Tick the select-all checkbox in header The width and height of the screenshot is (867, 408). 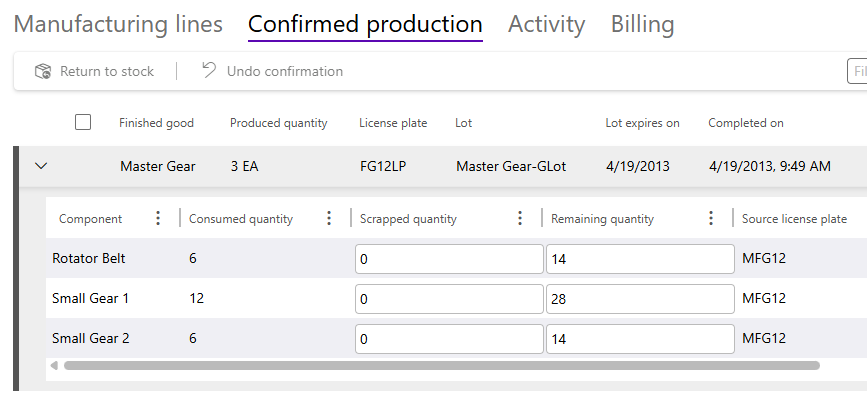(83, 122)
